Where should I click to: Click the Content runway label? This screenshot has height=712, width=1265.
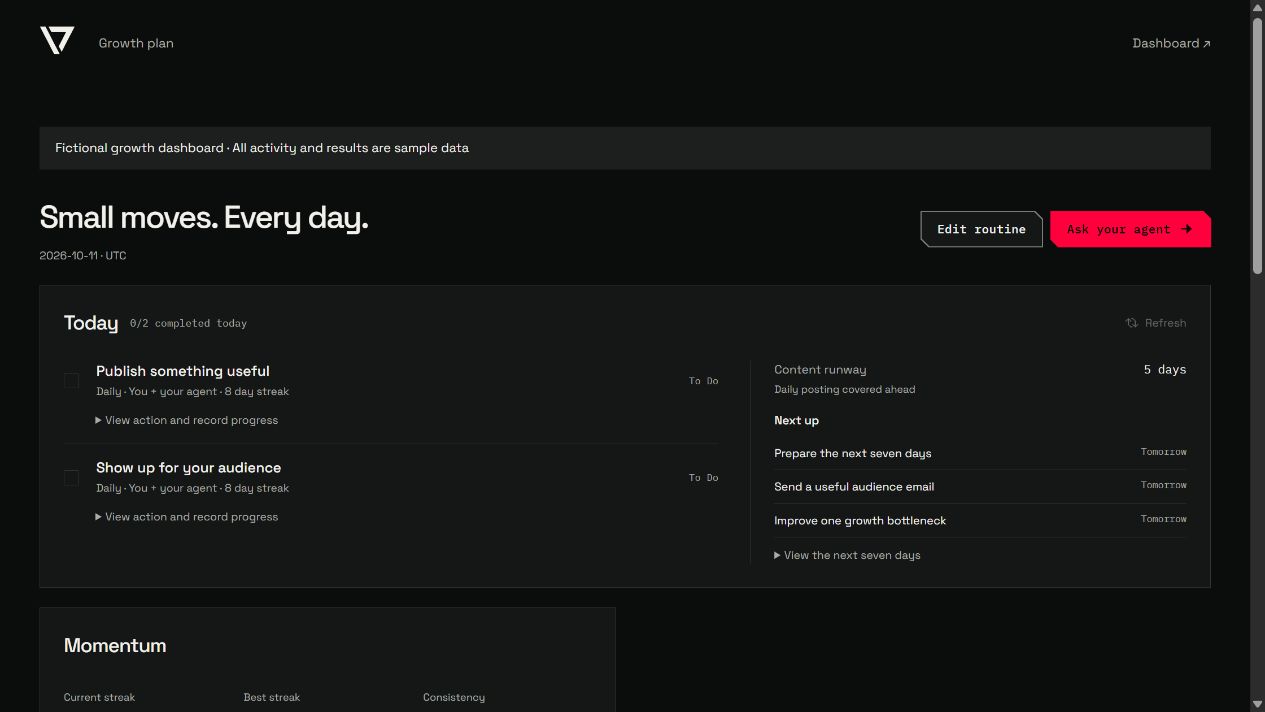(x=820, y=370)
